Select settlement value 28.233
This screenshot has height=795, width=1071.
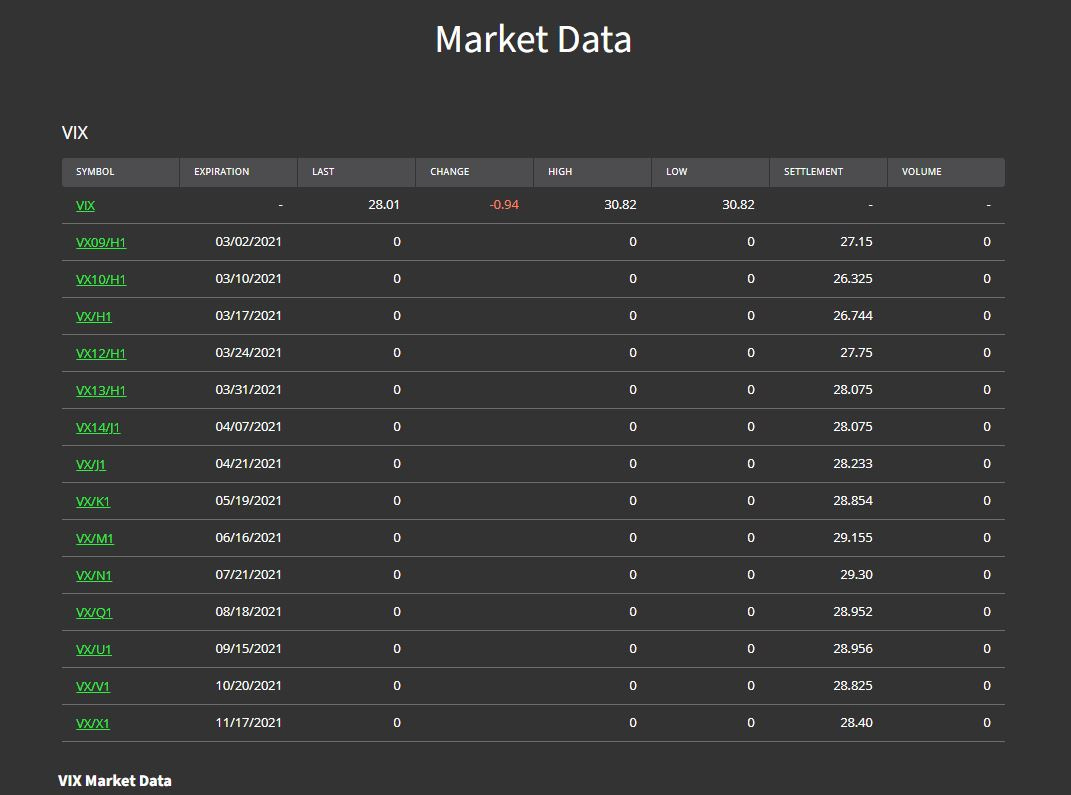coord(853,463)
